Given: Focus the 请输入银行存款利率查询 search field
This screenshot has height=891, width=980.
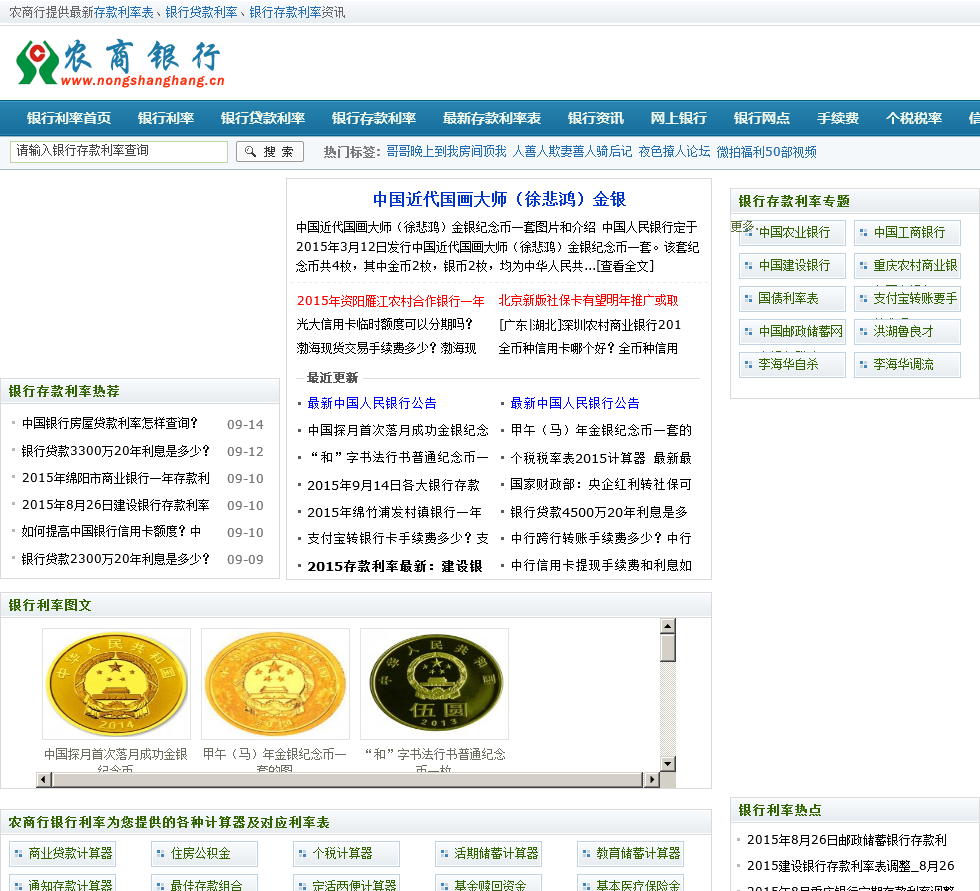Looking at the screenshot, I should (119, 151).
